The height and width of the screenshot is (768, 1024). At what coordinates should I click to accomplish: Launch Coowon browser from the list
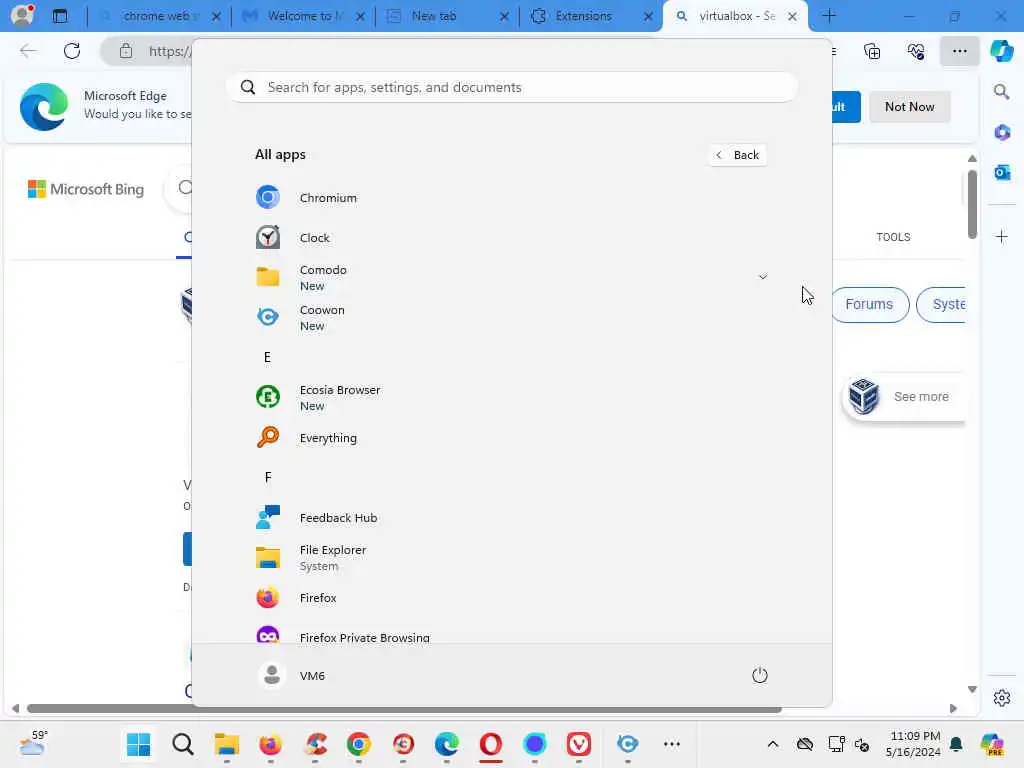tap(509, 317)
